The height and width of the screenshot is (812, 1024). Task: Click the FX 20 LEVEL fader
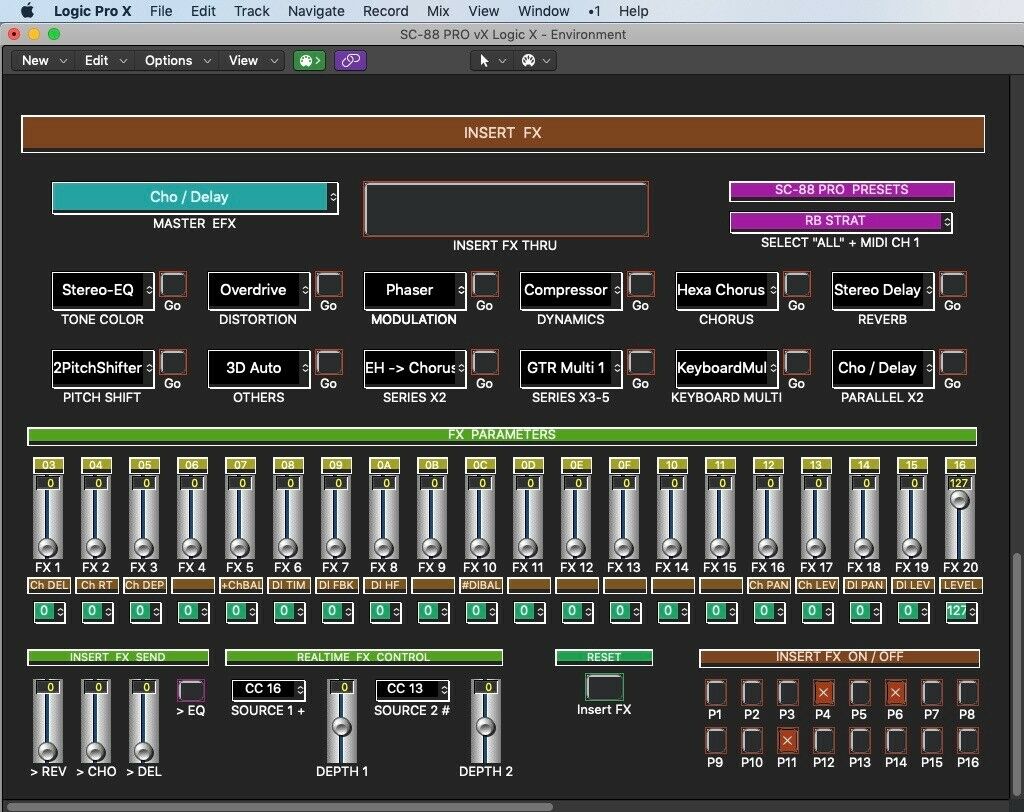point(960,510)
